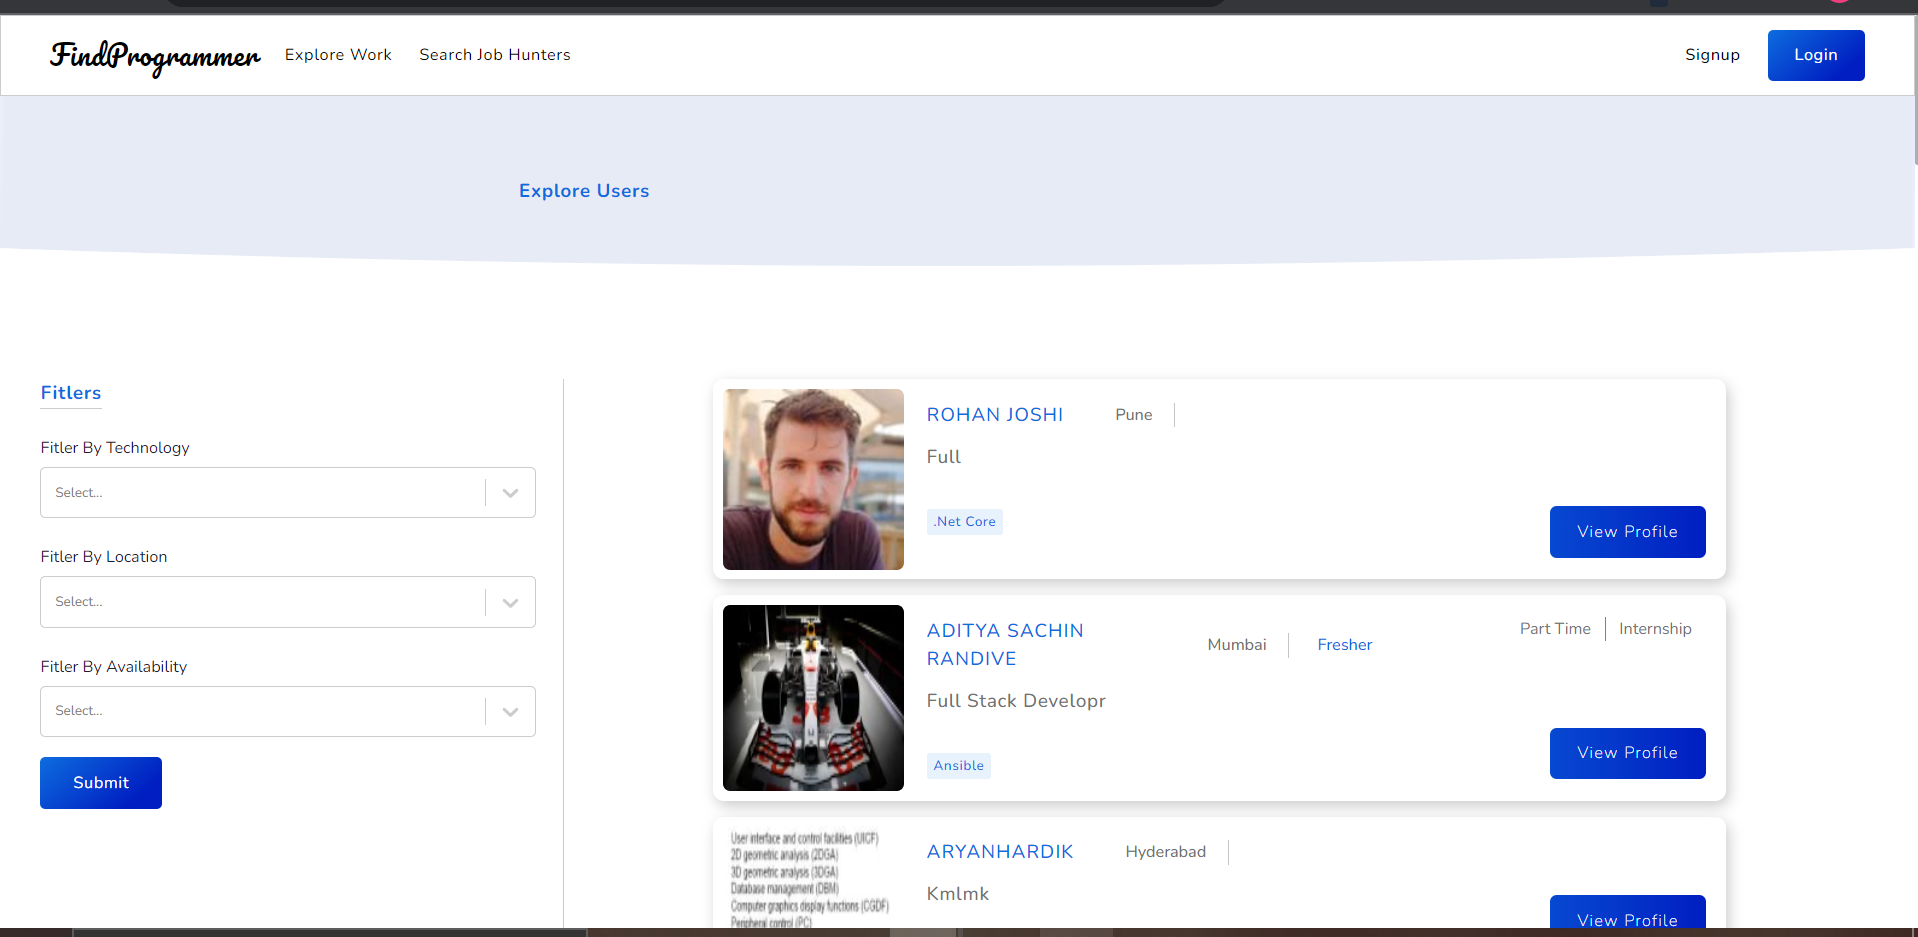The height and width of the screenshot is (937, 1918).
Task: Select the .Net Core skill tag
Action: (963, 521)
